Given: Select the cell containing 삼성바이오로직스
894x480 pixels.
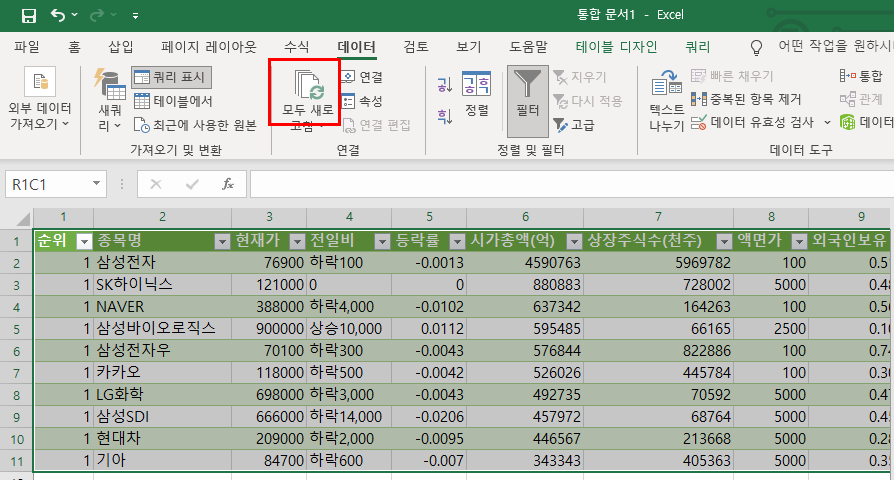Looking at the screenshot, I should 162,329.
